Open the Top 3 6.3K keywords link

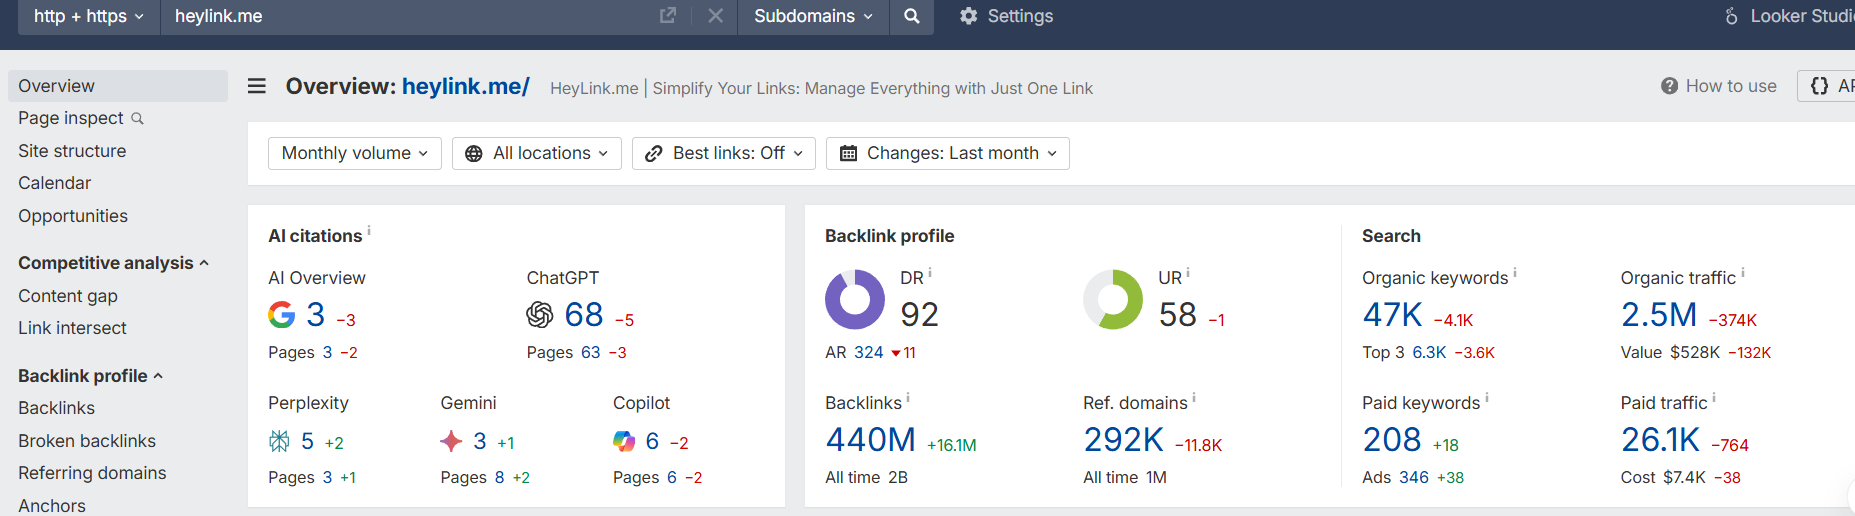tap(1429, 353)
